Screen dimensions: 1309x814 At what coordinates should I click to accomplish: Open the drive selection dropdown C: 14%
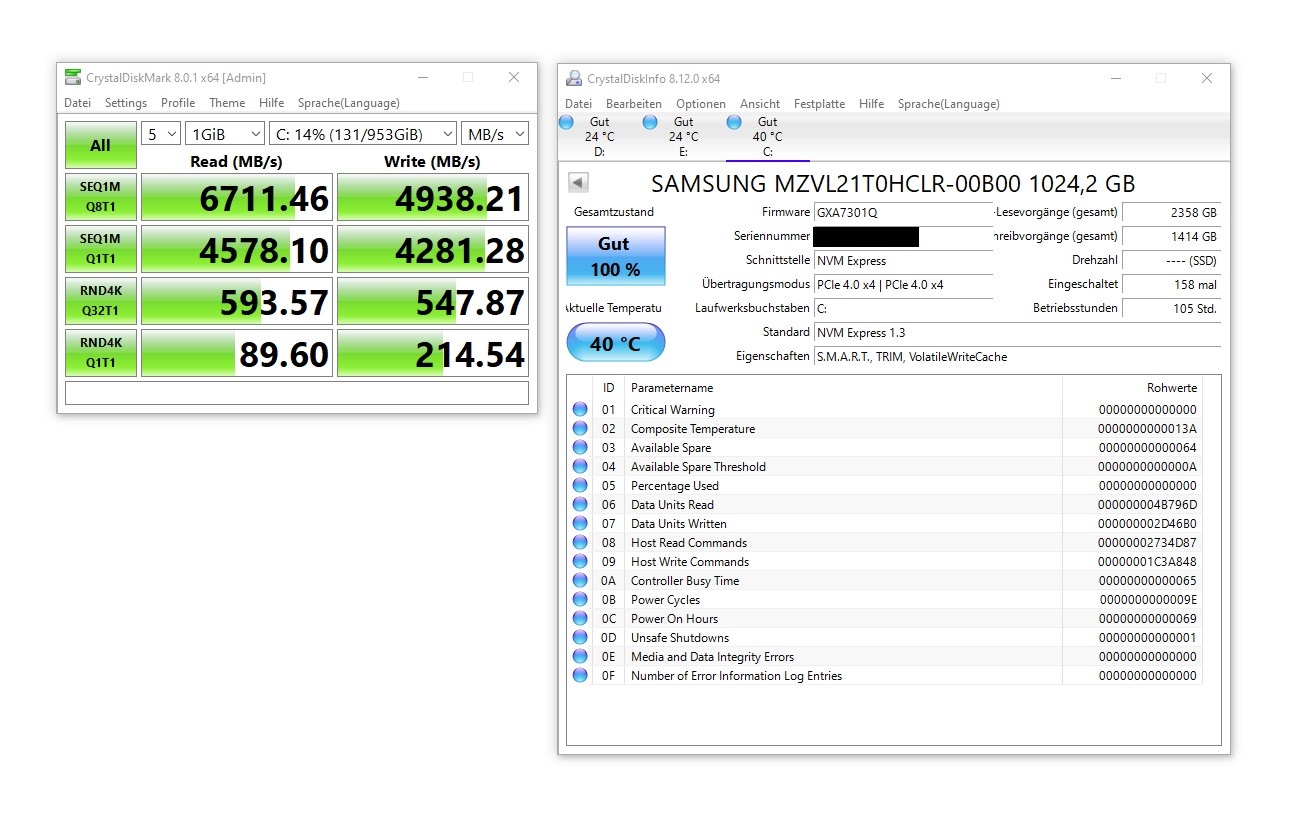click(x=363, y=134)
